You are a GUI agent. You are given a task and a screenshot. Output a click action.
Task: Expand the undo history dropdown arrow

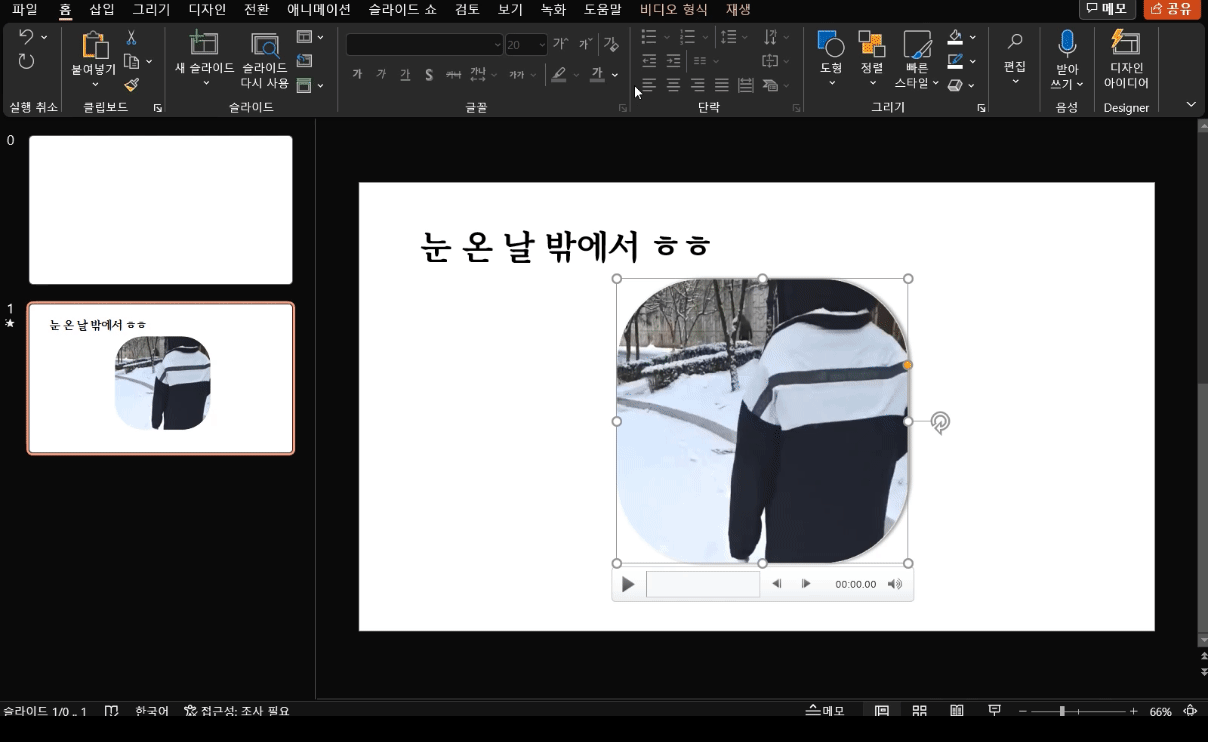coord(44,37)
